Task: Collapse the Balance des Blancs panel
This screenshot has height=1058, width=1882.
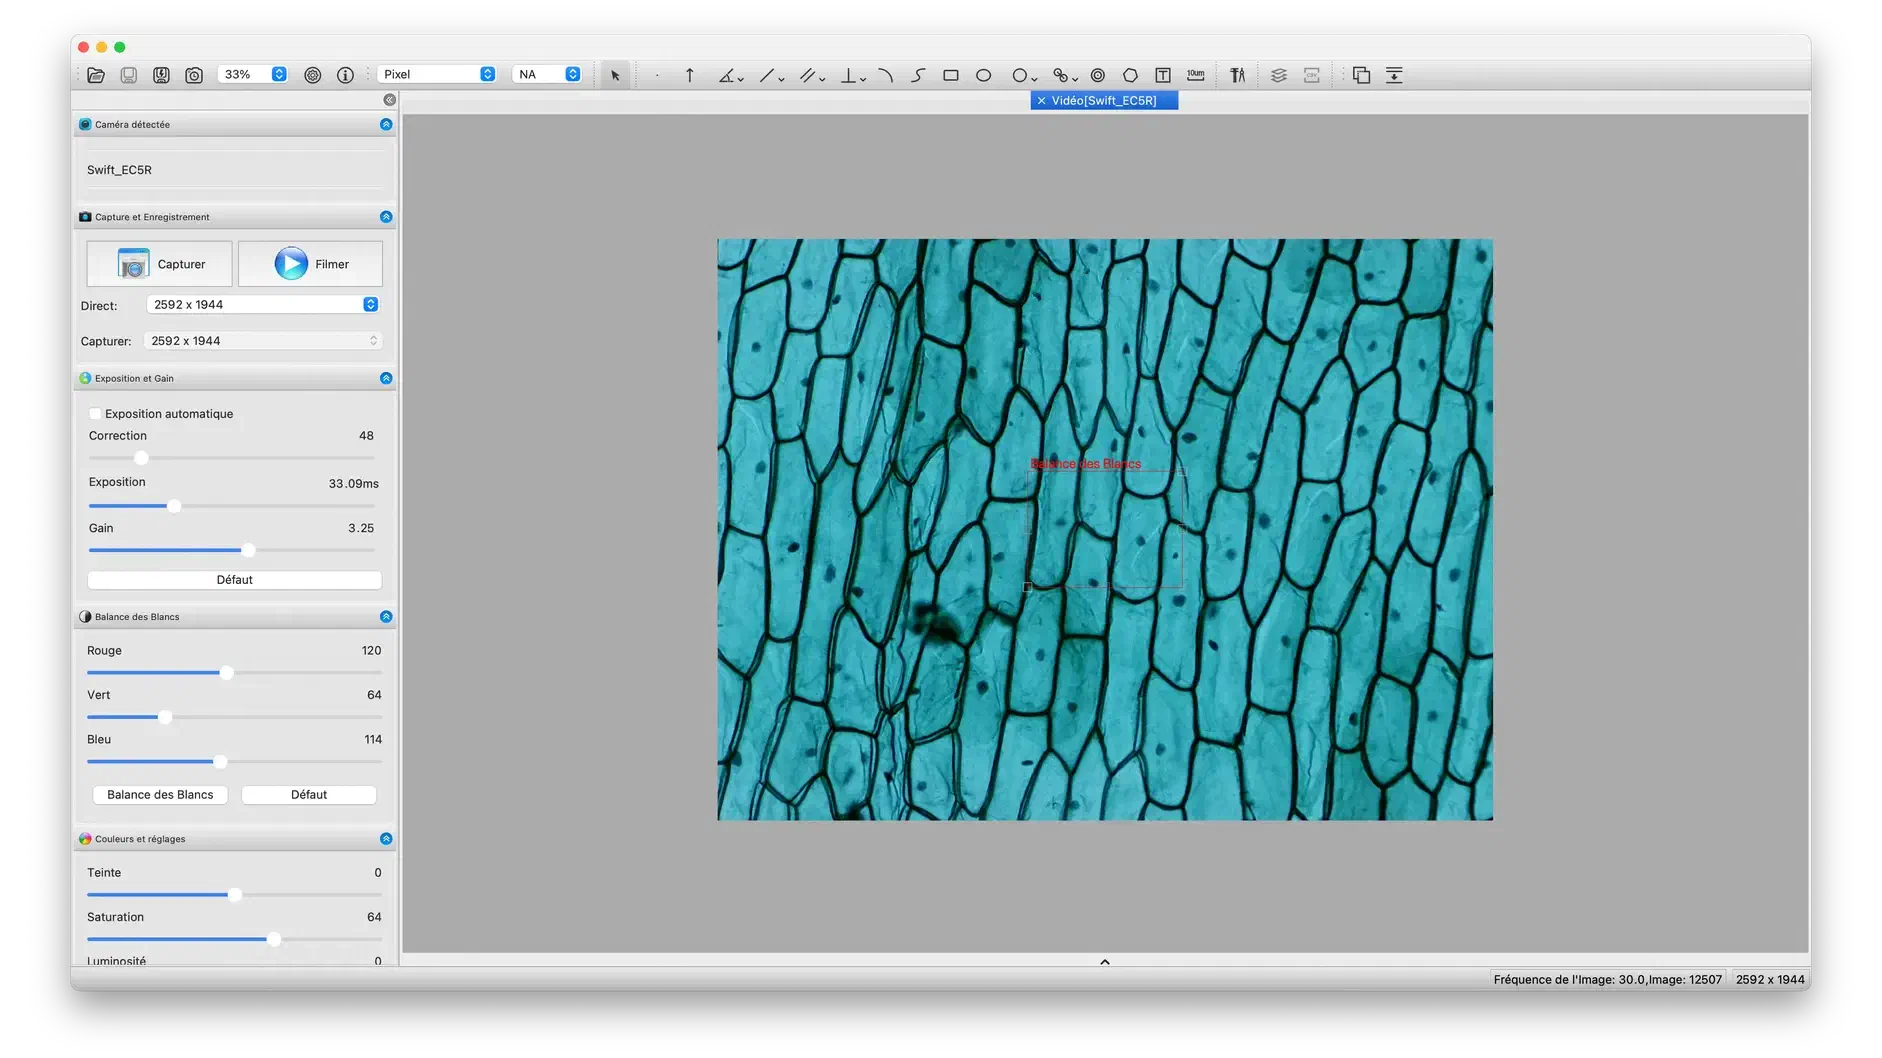Action: coord(386,617)
